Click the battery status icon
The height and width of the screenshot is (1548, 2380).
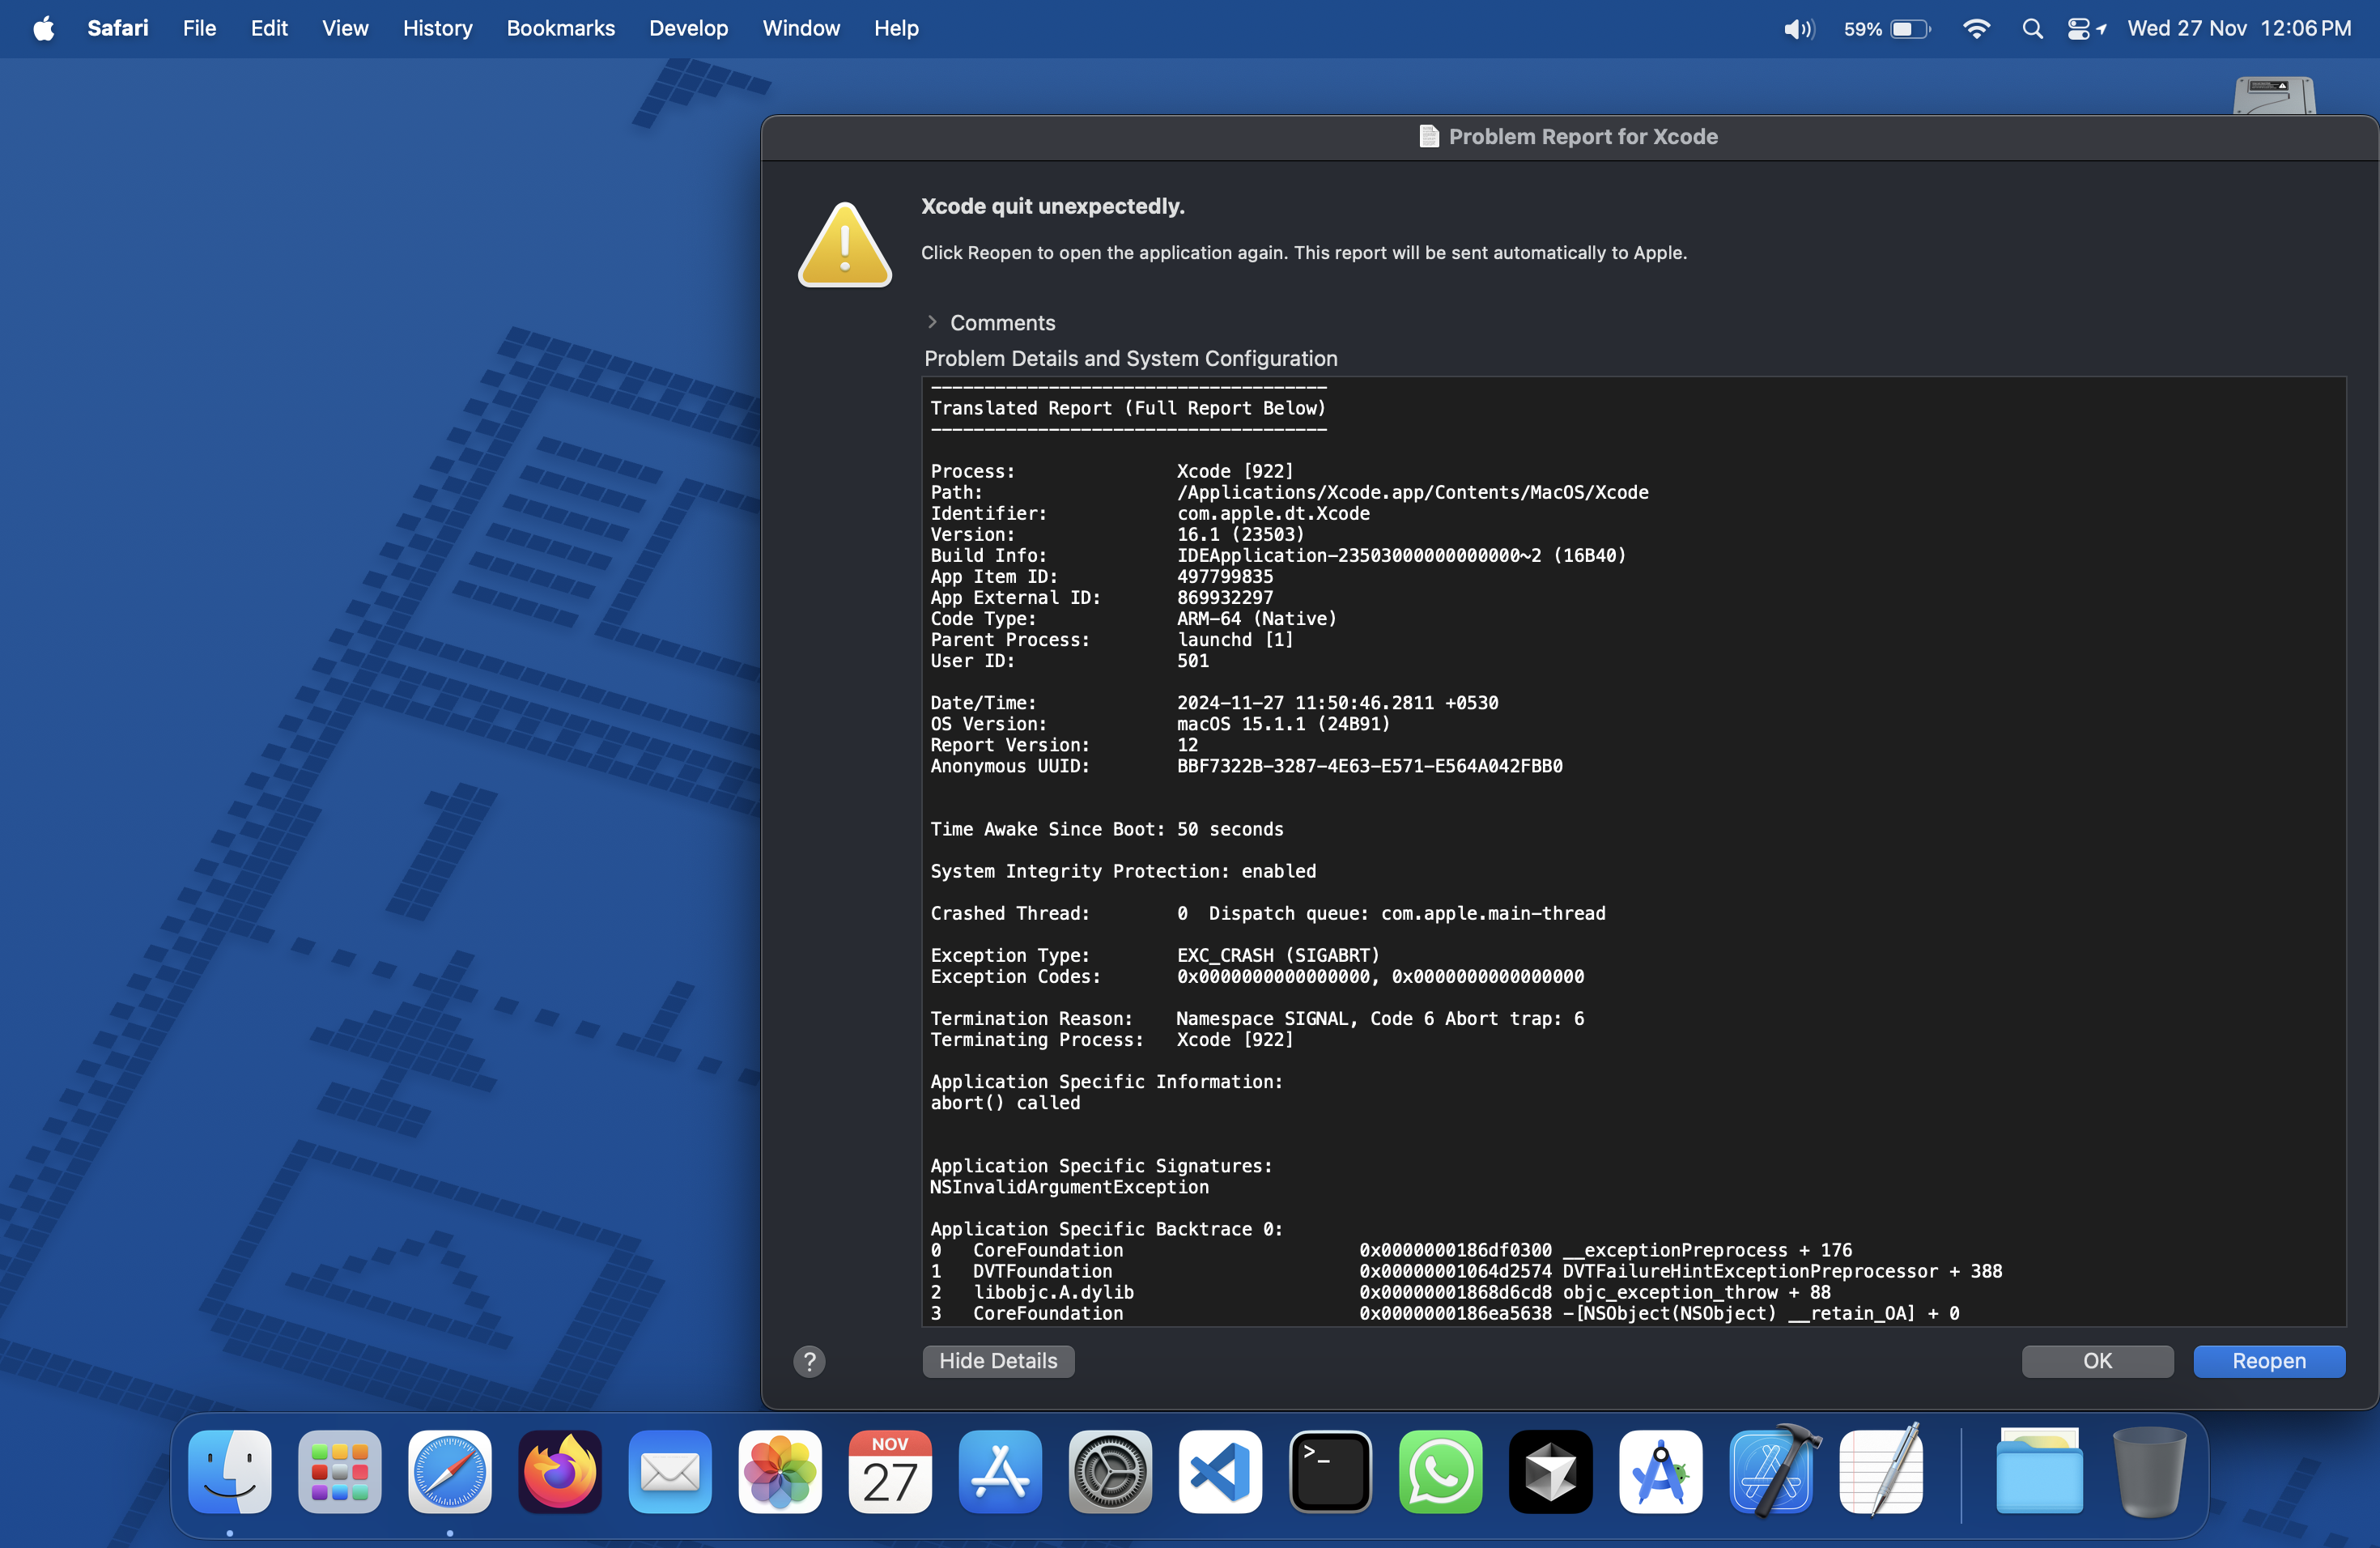pos(1886,29)
